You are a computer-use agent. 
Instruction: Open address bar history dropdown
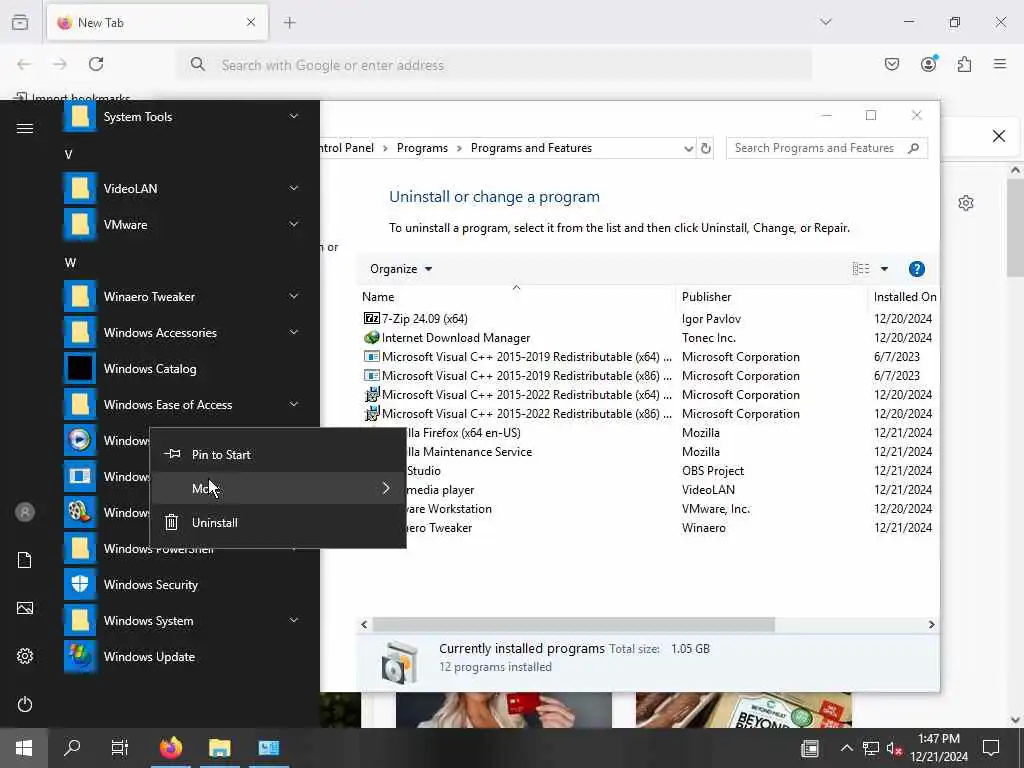pos(688,149)
